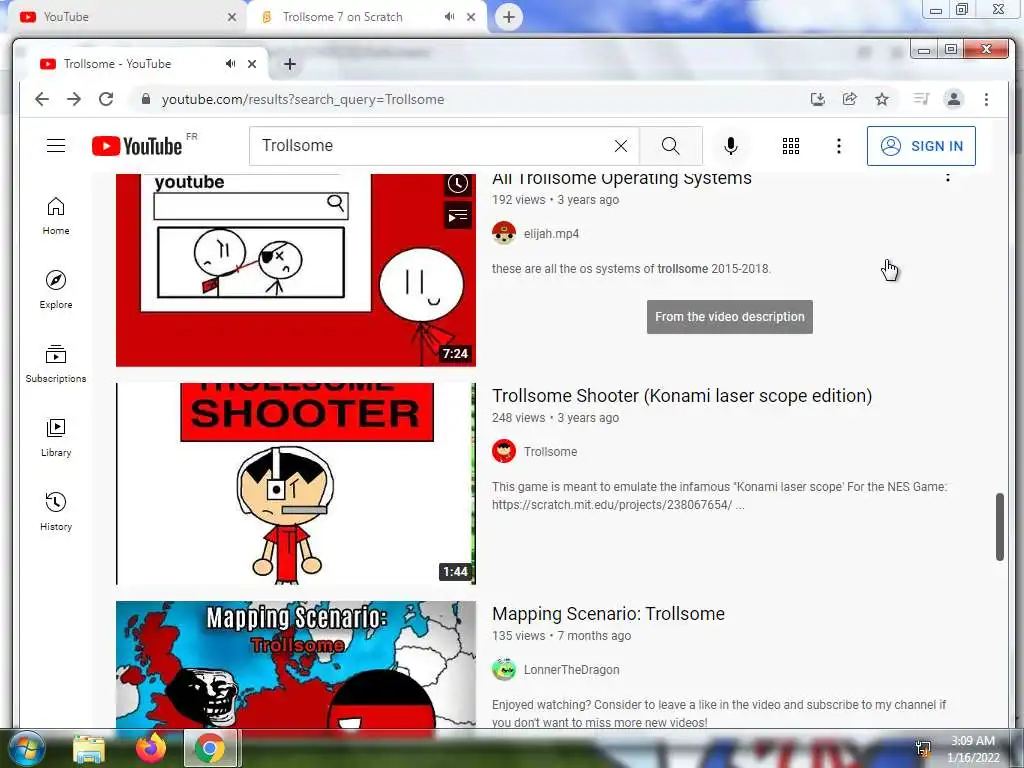Open Trollsome Shooter (Konami laser scope edition) title

682,396
